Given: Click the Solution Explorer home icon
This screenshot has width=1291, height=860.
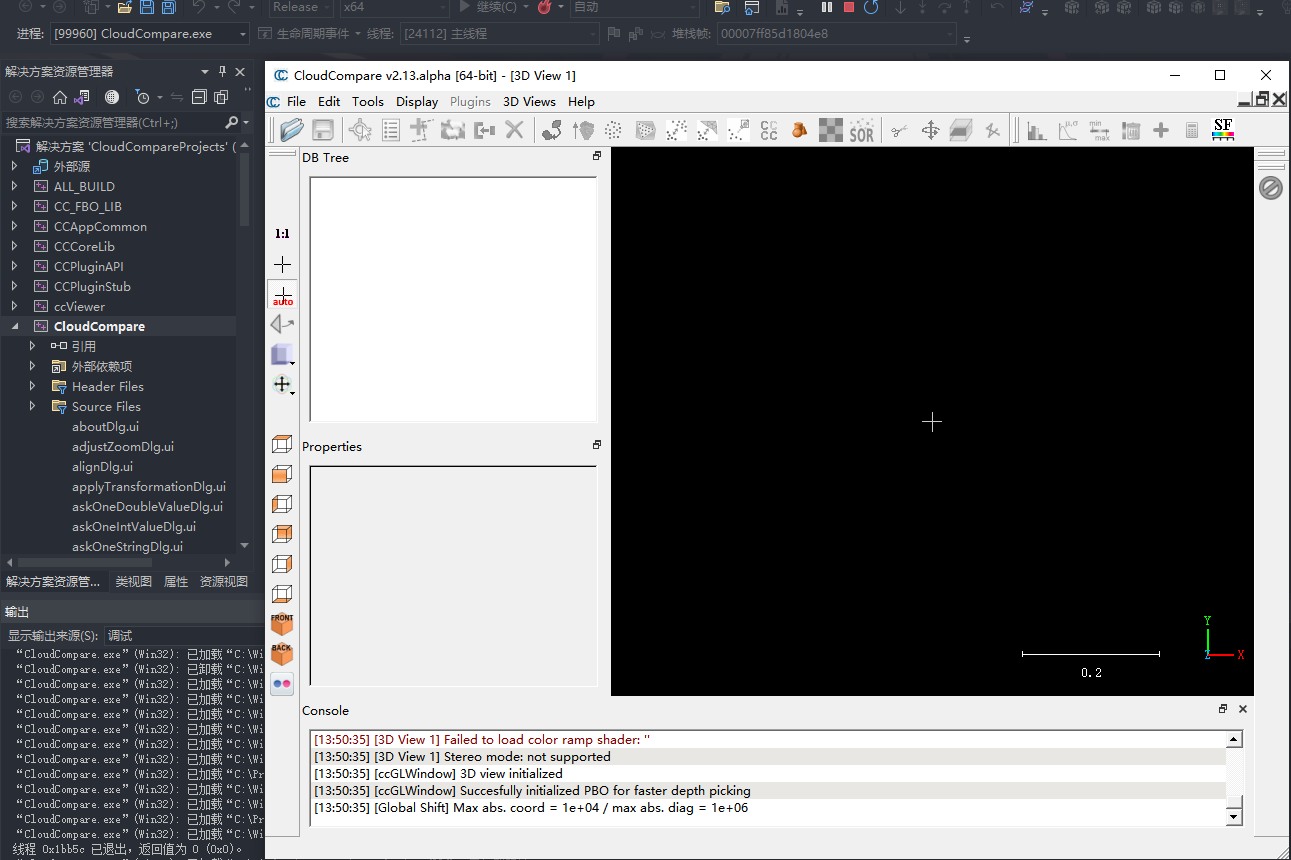Looking at the screenshot, I should point(60,97).
